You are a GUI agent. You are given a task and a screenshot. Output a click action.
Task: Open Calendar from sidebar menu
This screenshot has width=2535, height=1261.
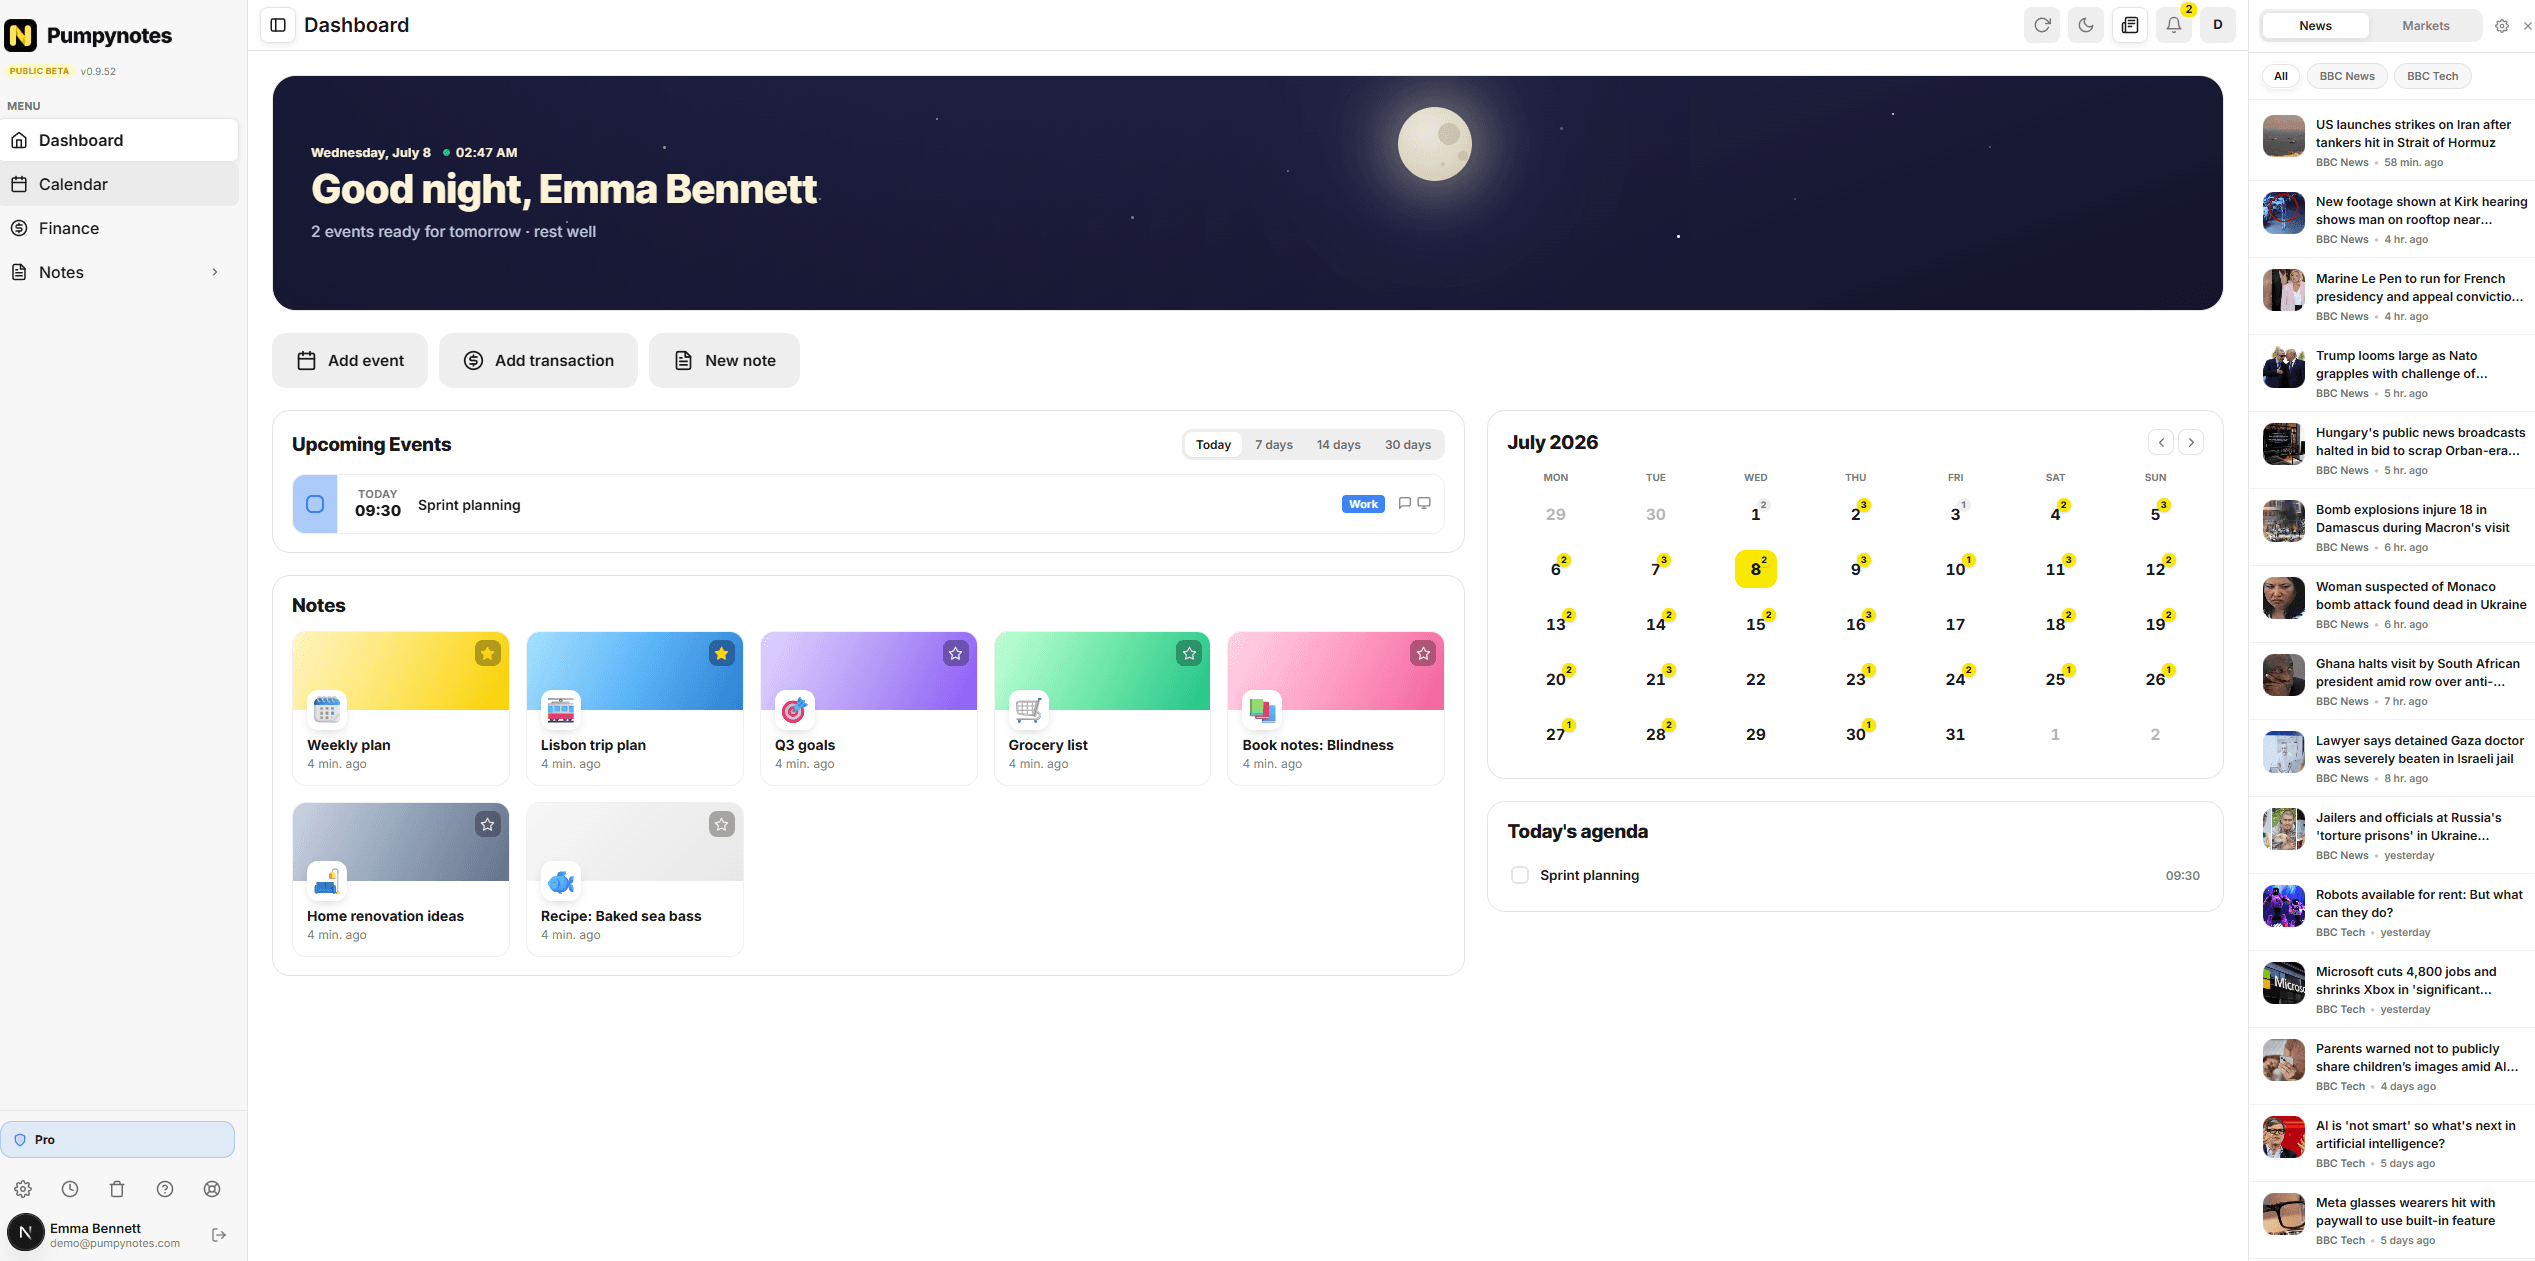pos(119,184)
